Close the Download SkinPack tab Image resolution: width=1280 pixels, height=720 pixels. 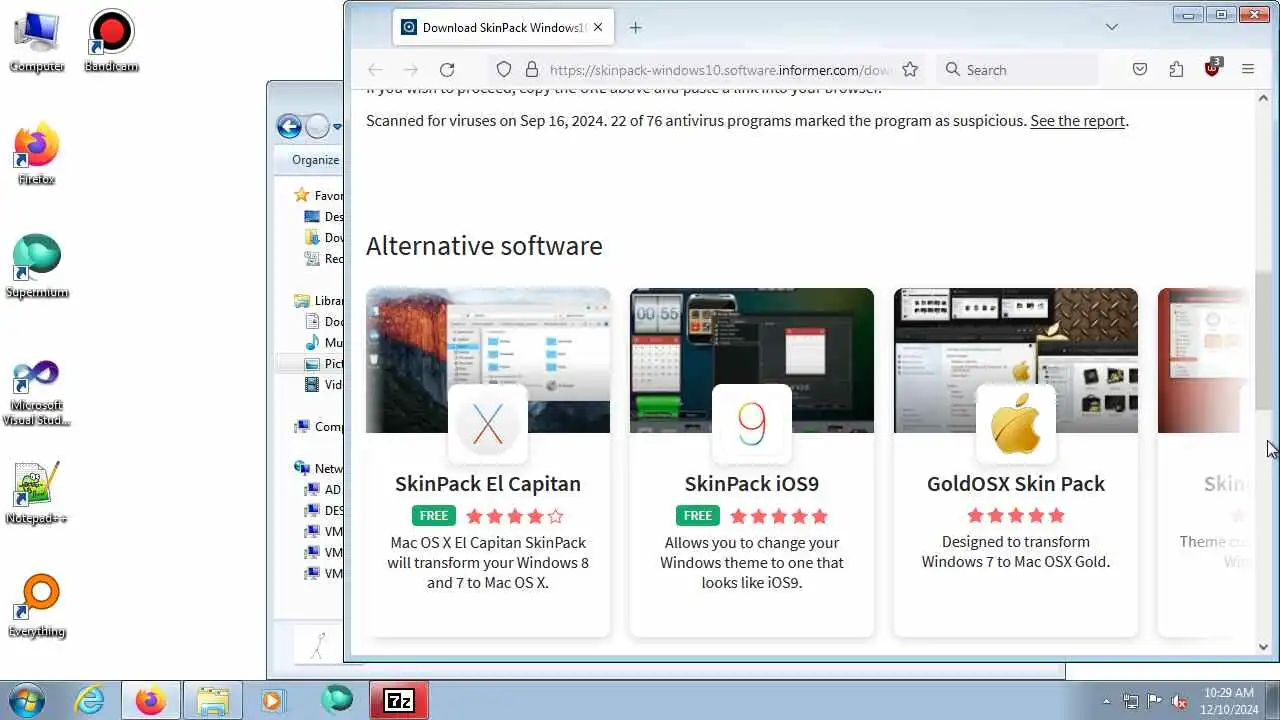598,28
